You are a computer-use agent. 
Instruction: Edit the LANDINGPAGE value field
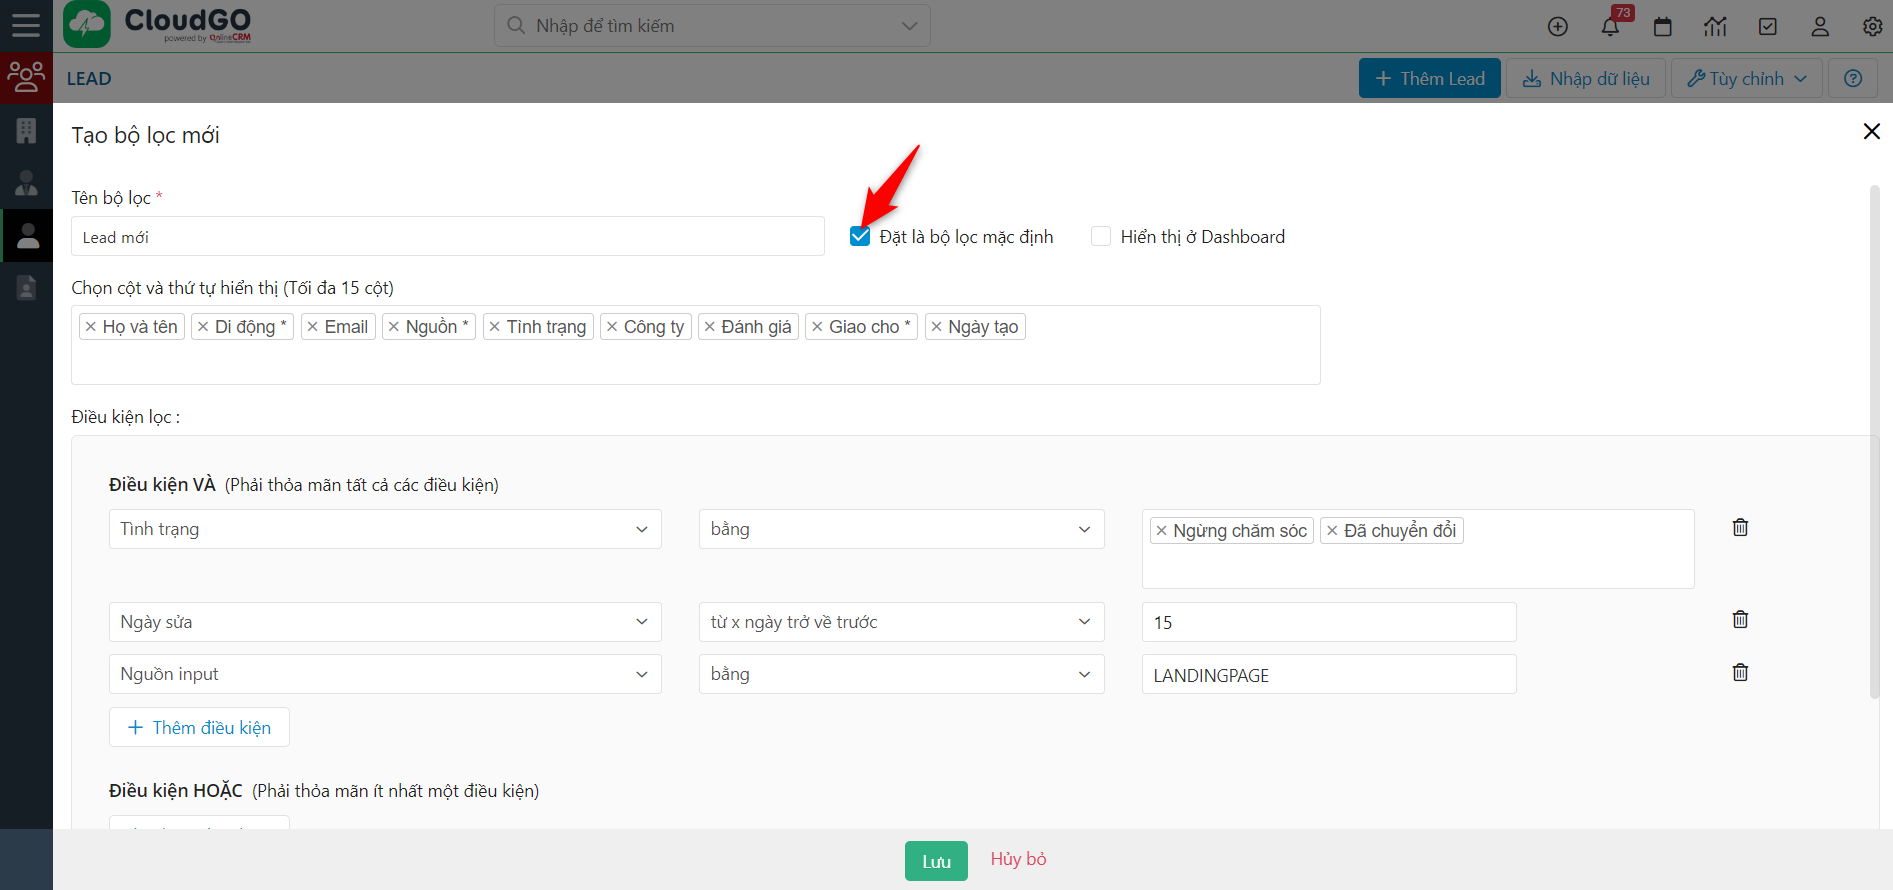pyautogui.click(x=1329, y=674)
